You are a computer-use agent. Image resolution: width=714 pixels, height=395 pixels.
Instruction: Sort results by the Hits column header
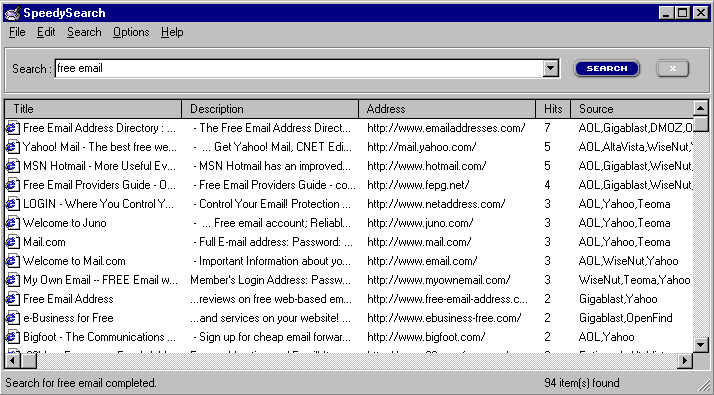point(553,109)
